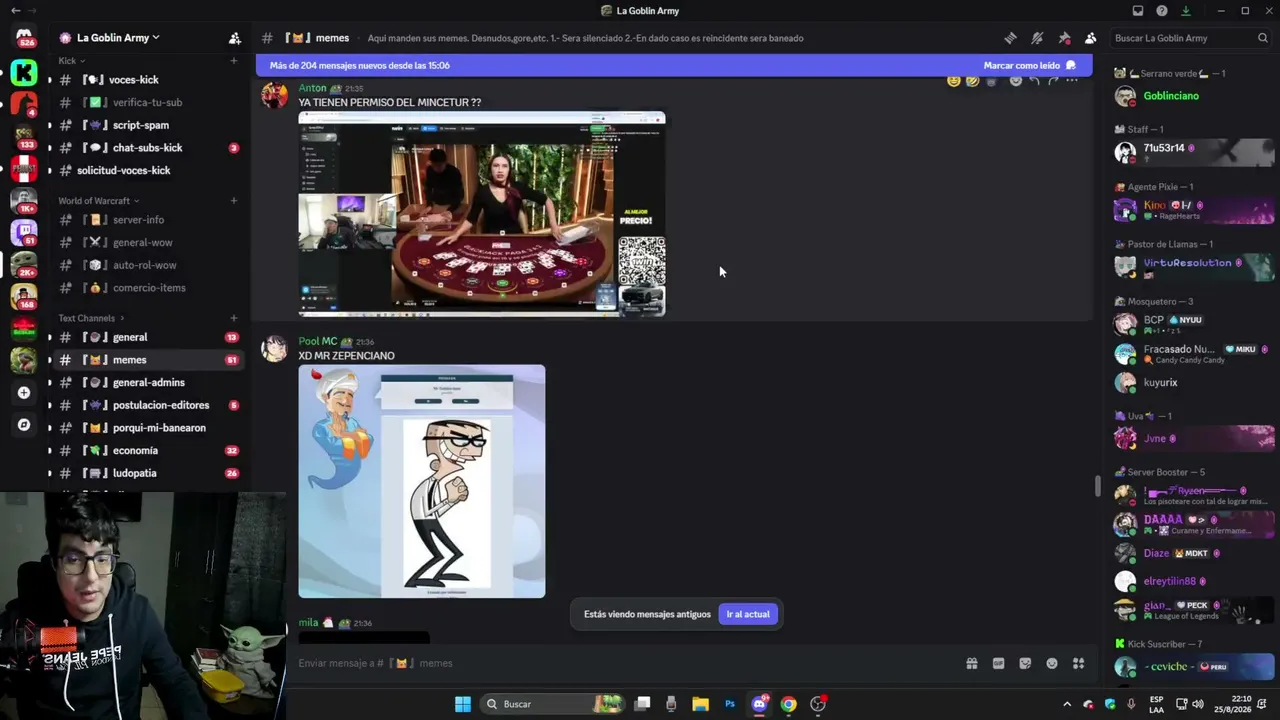Open Goblinciano in member list
1280x720 pixels.
pyautogui.click(x=1194, y=96)
